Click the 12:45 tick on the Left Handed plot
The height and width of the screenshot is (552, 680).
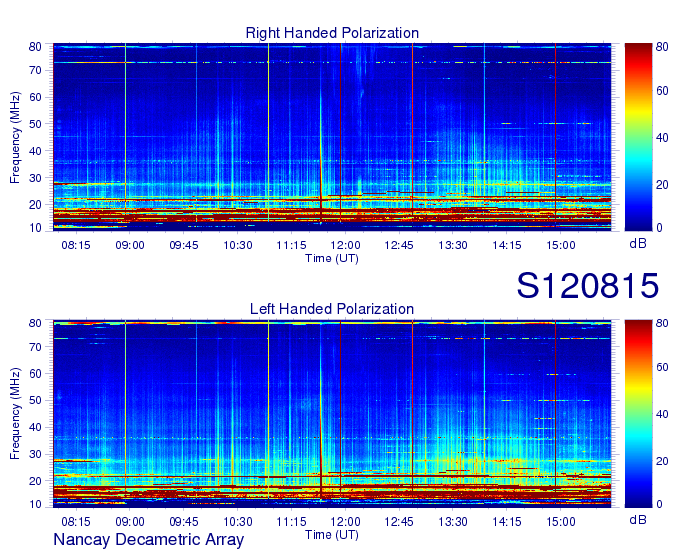[399, 522]
